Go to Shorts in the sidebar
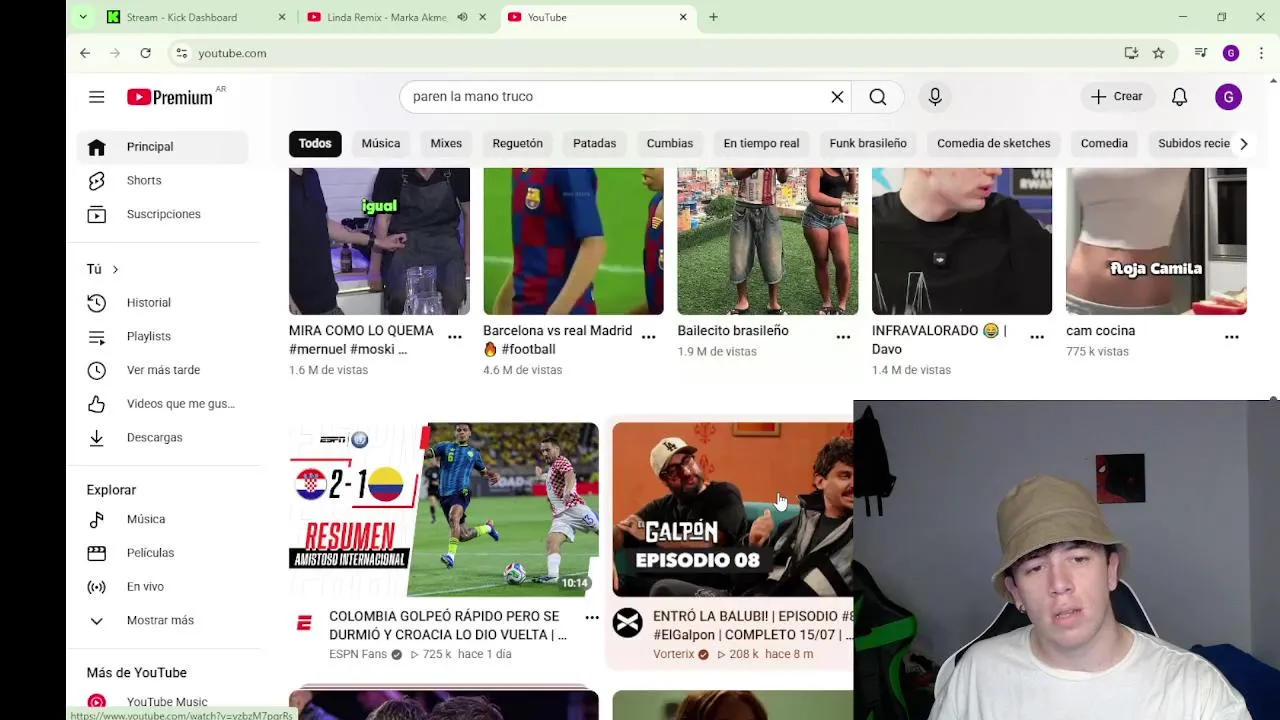Viewport: 1280px width, 720px height. pyautogui.click(x=162, y=180)
